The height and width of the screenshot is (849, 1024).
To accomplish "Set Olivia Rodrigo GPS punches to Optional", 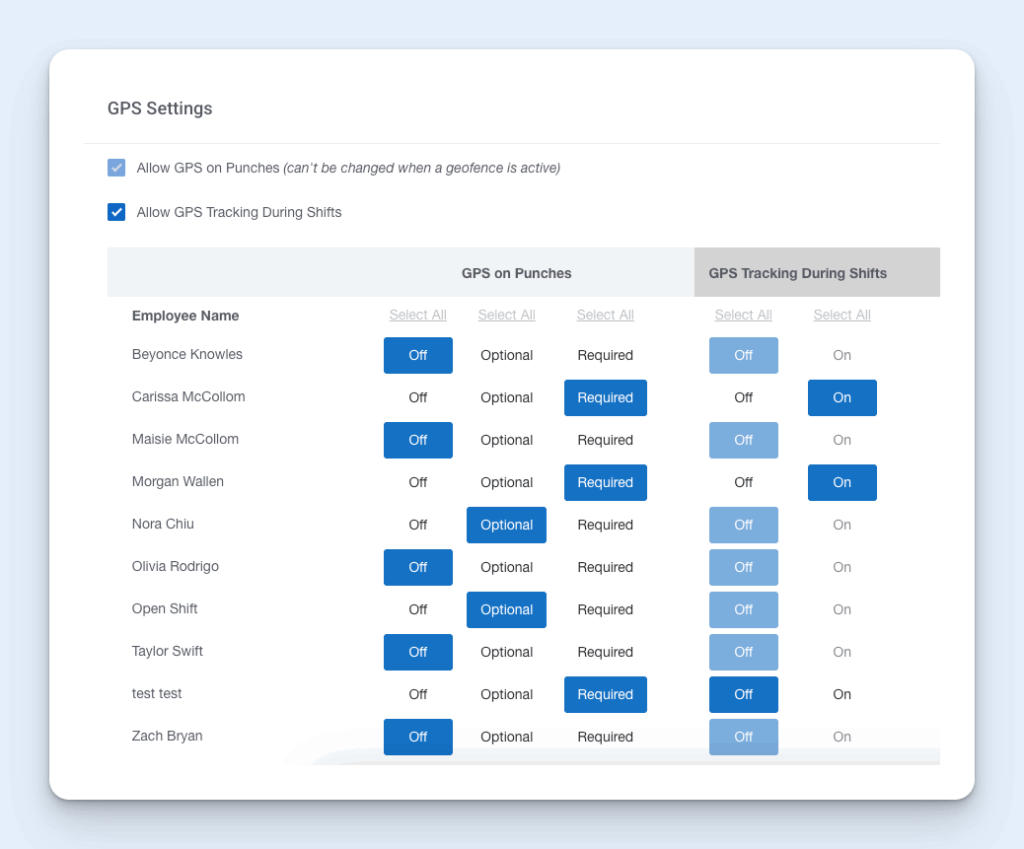I will tap(506, 567).
